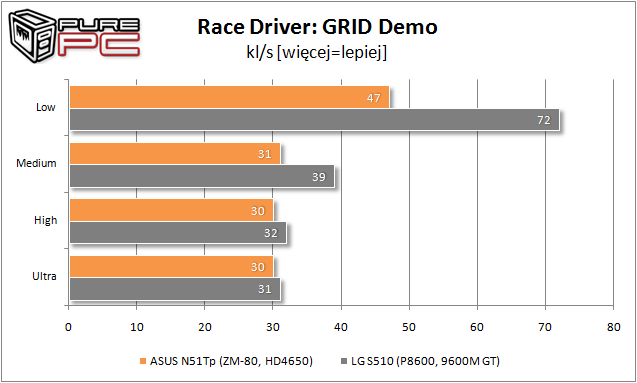637x383 pixels.
Task: Click the x-axis label '50'
Action: pos(409,327)
